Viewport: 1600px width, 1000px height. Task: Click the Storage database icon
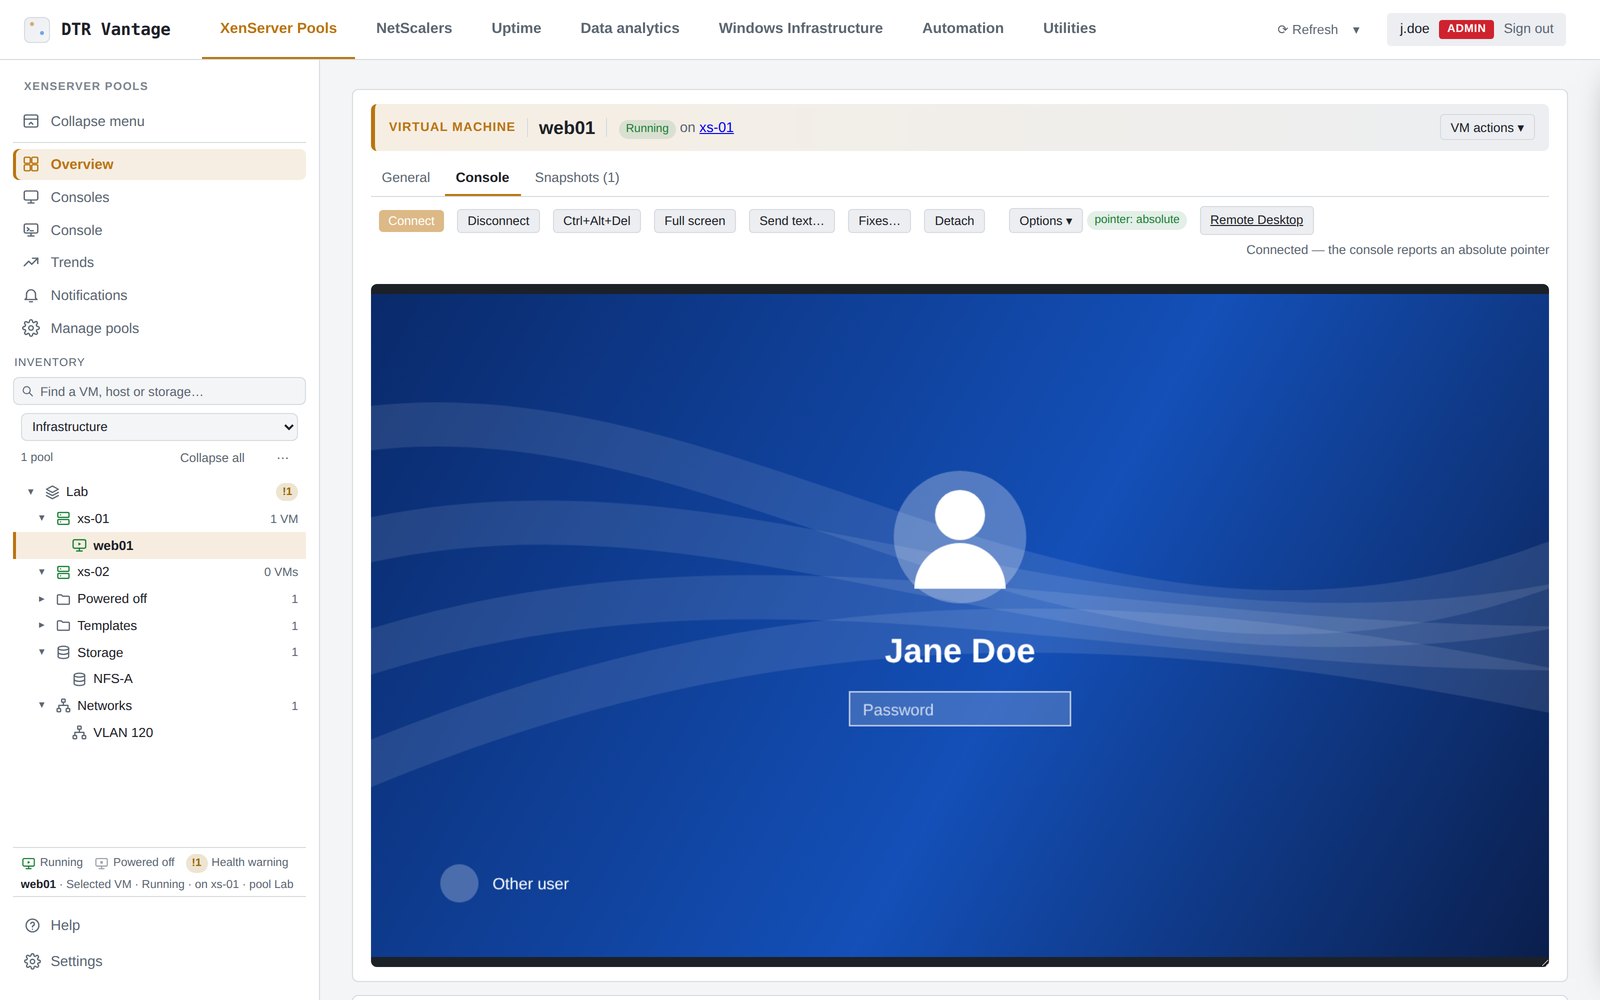point(63,652)
